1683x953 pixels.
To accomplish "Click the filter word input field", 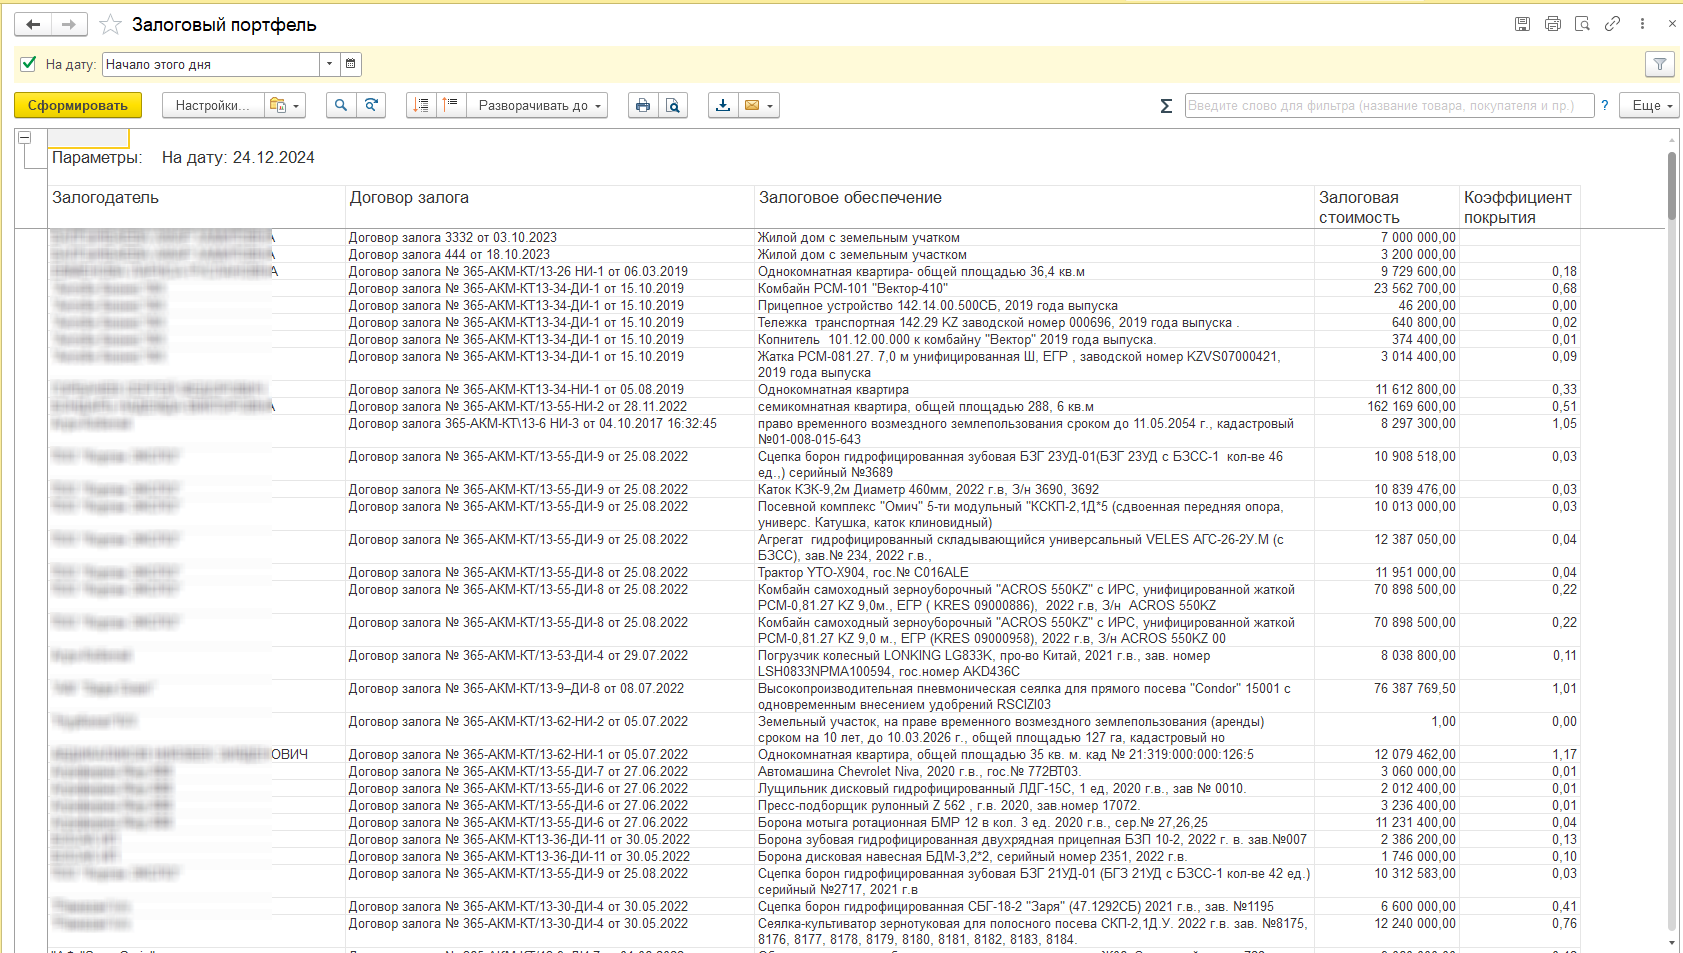I will [1389, 105].
